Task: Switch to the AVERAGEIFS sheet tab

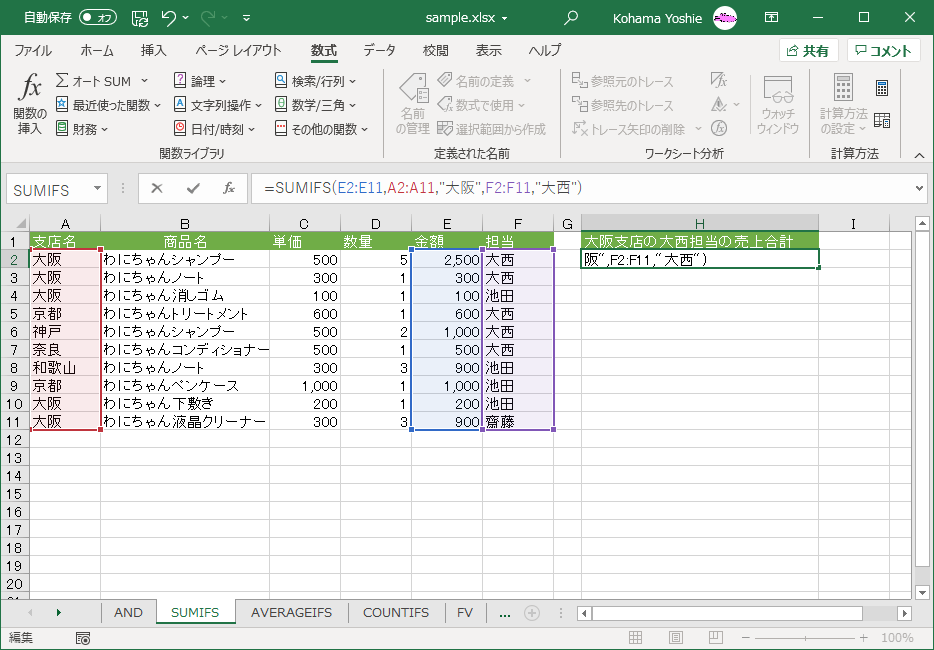Action: tap(291, 612)
